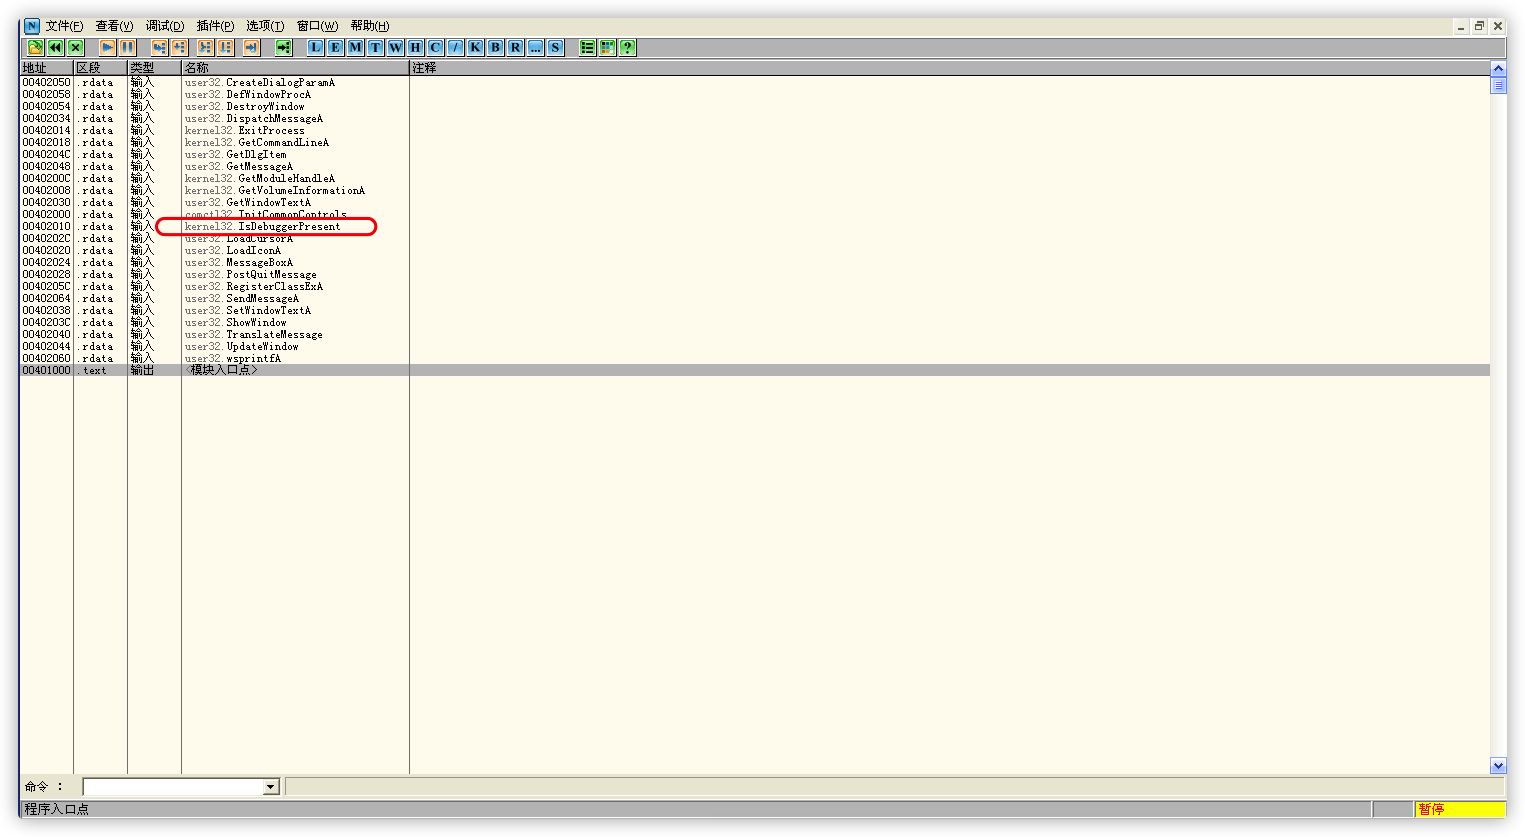Show the Call stack using the K button

475,47
